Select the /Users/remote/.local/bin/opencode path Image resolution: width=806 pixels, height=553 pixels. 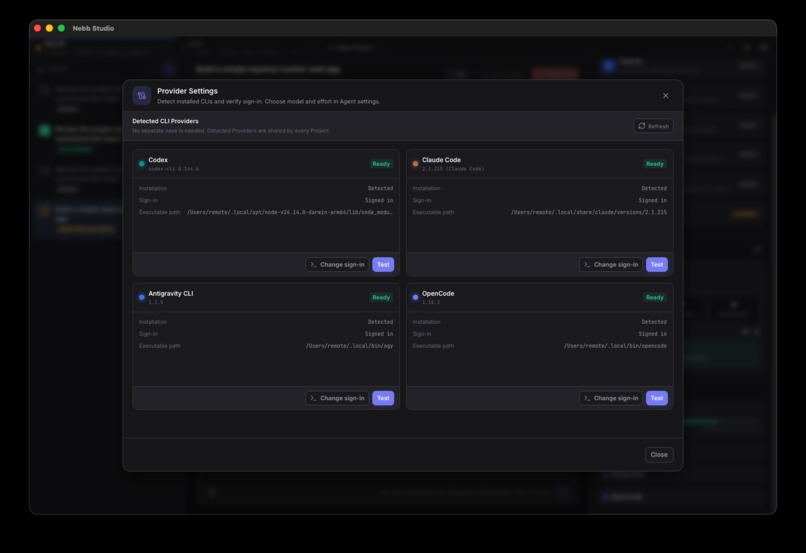pyautogui.click(x=615, y=346)
